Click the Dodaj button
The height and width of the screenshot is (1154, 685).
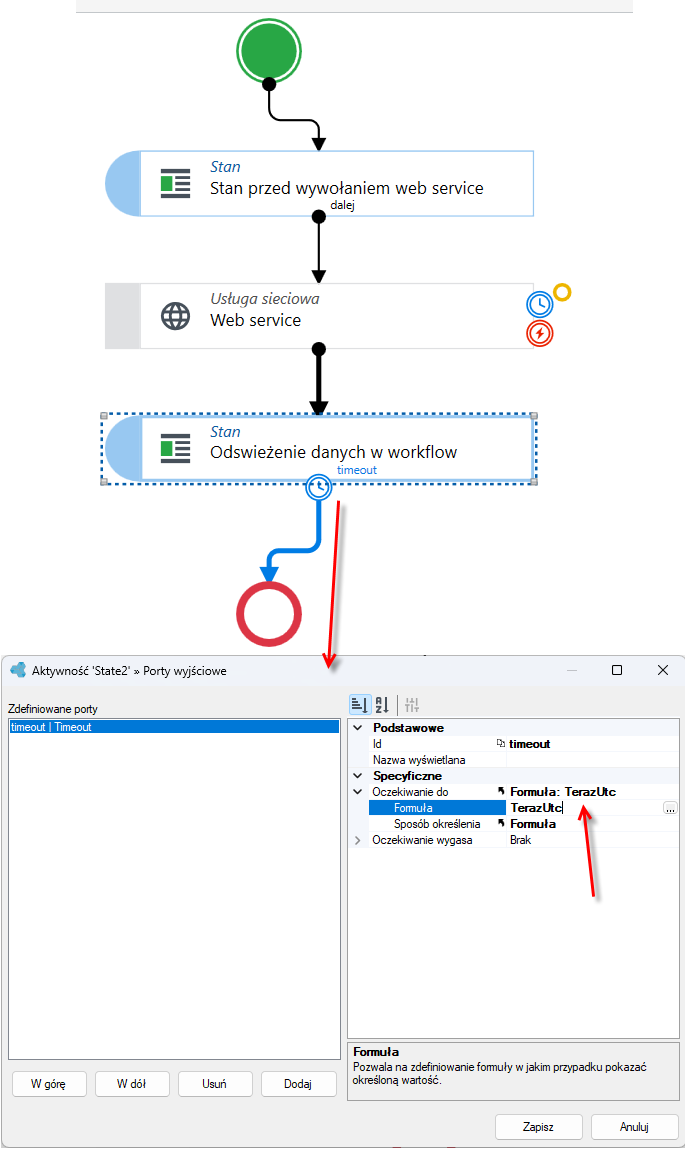pyautogui.click(x=298, y=1084)
